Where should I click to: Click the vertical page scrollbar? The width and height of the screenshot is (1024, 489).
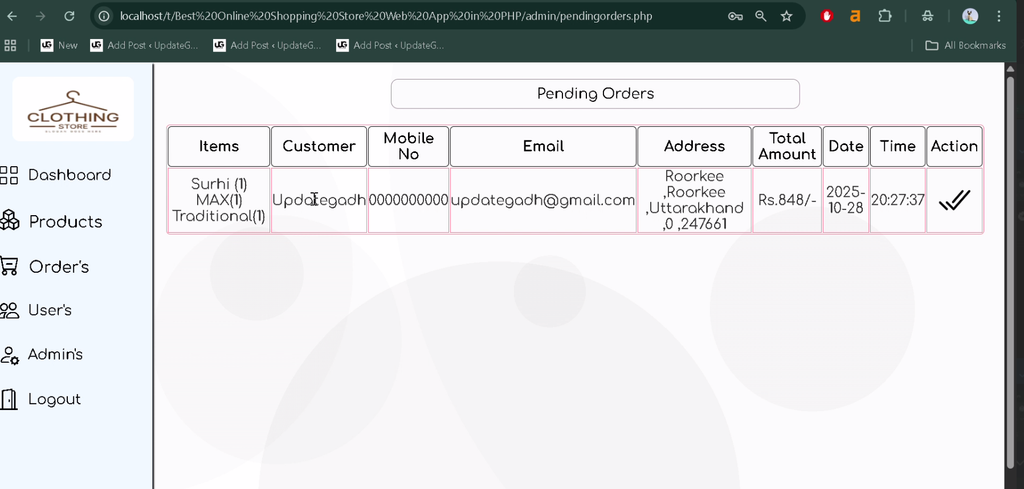pyautogui.click(x=1011, y=274)
